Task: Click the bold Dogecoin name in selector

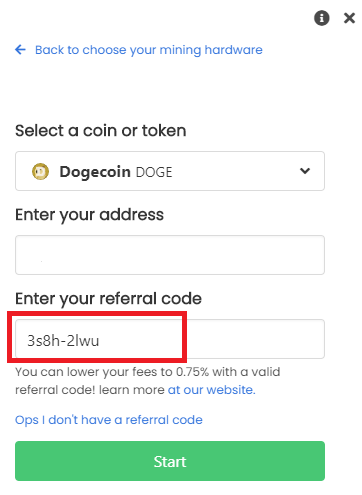Action: click(x=95, y=172)
